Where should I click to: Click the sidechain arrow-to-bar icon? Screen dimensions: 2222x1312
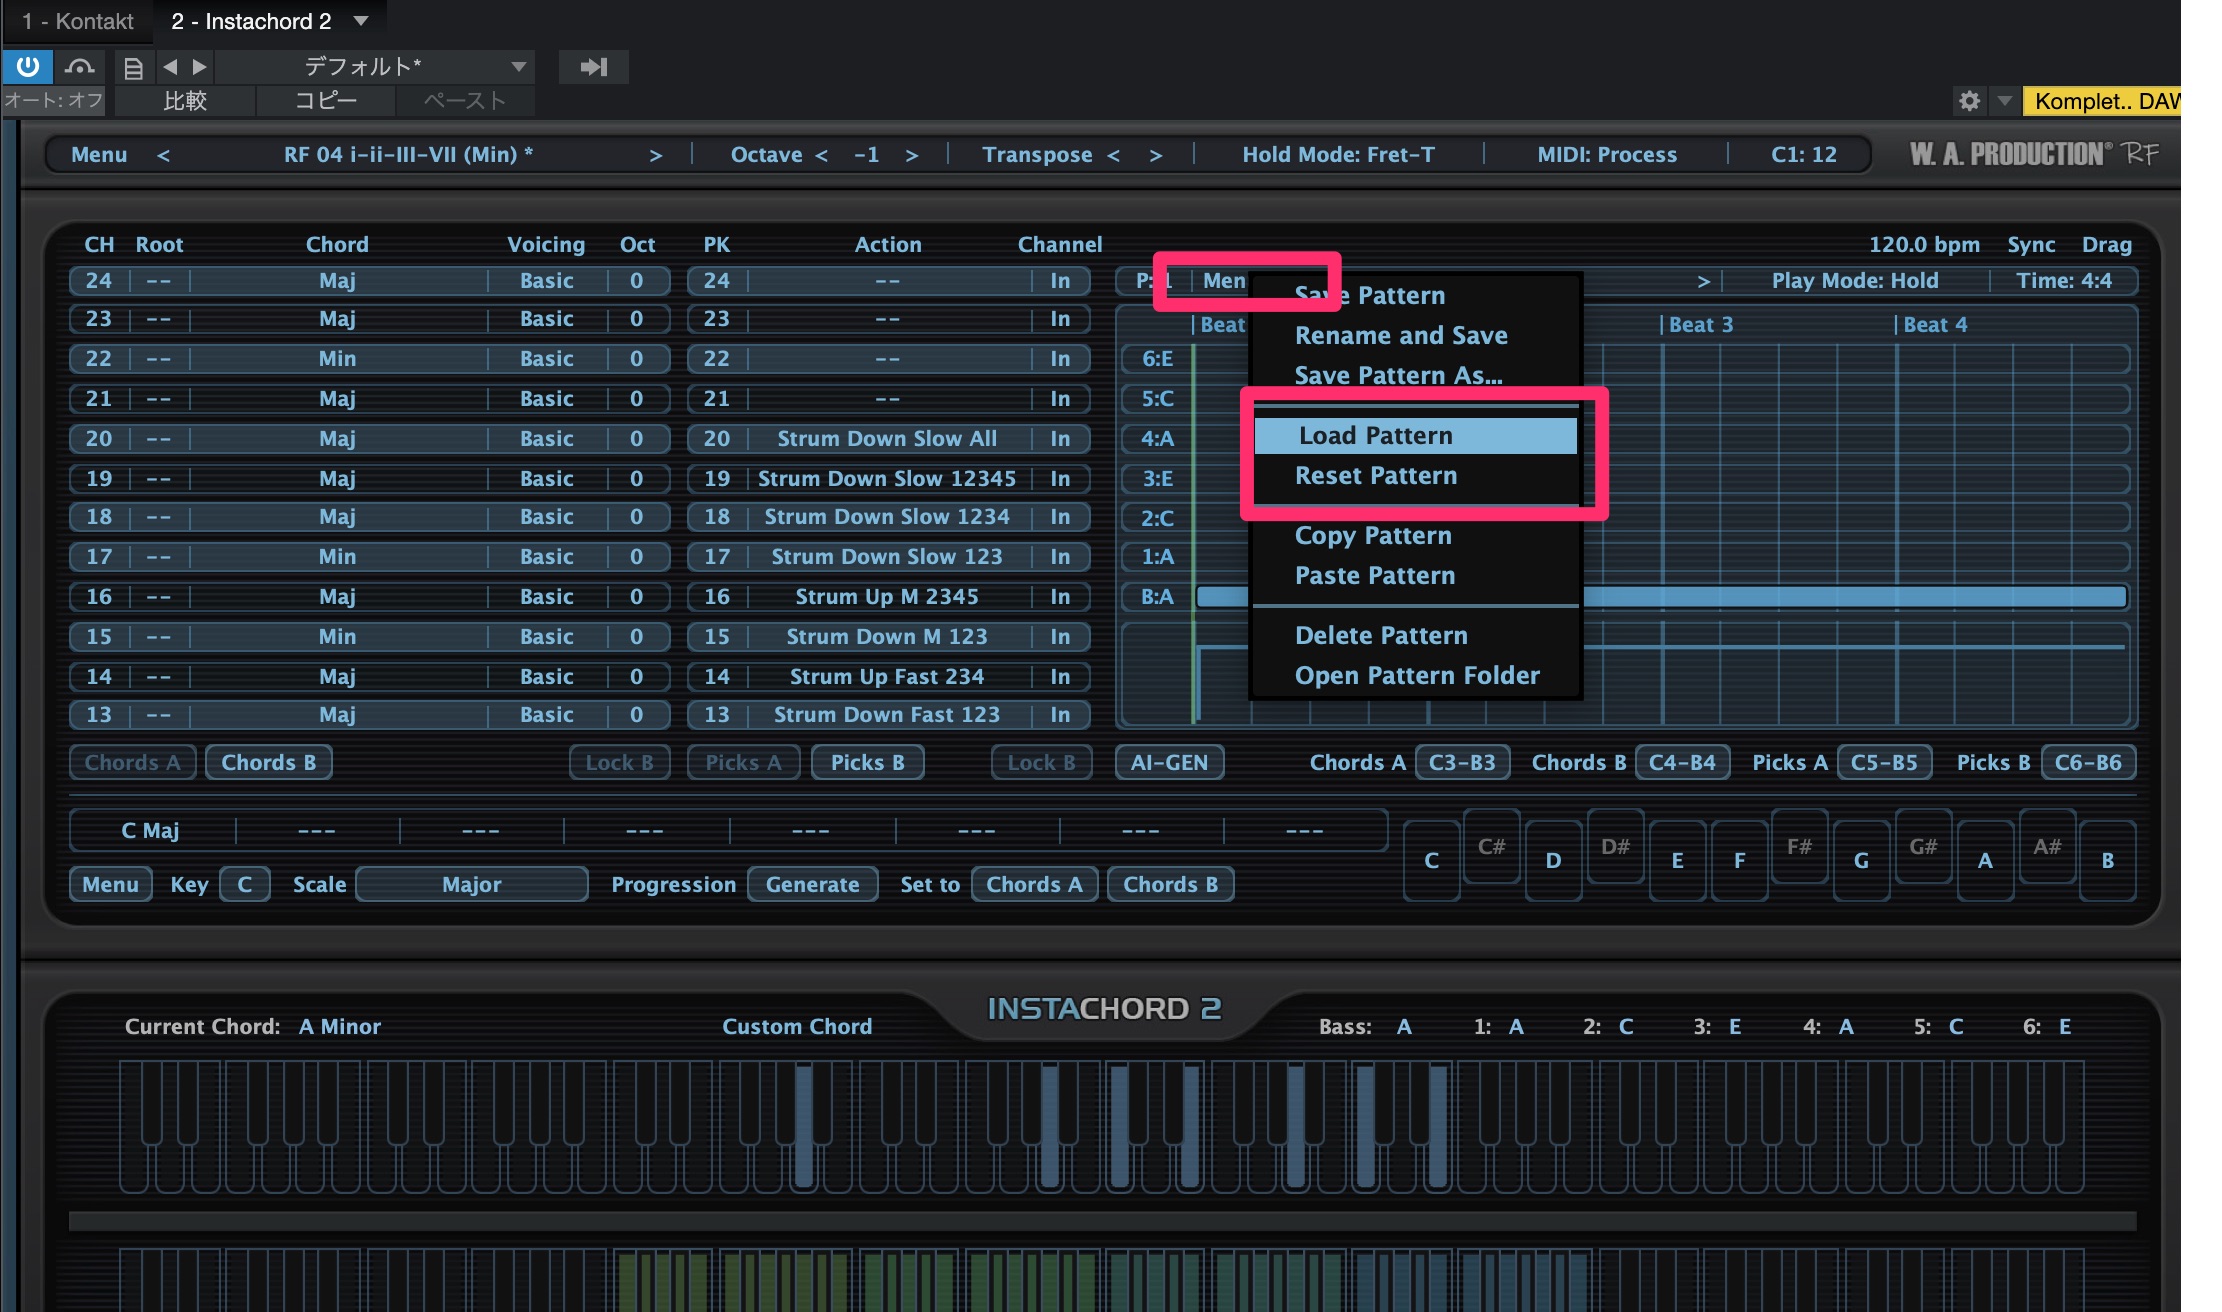tap(593, 67)
